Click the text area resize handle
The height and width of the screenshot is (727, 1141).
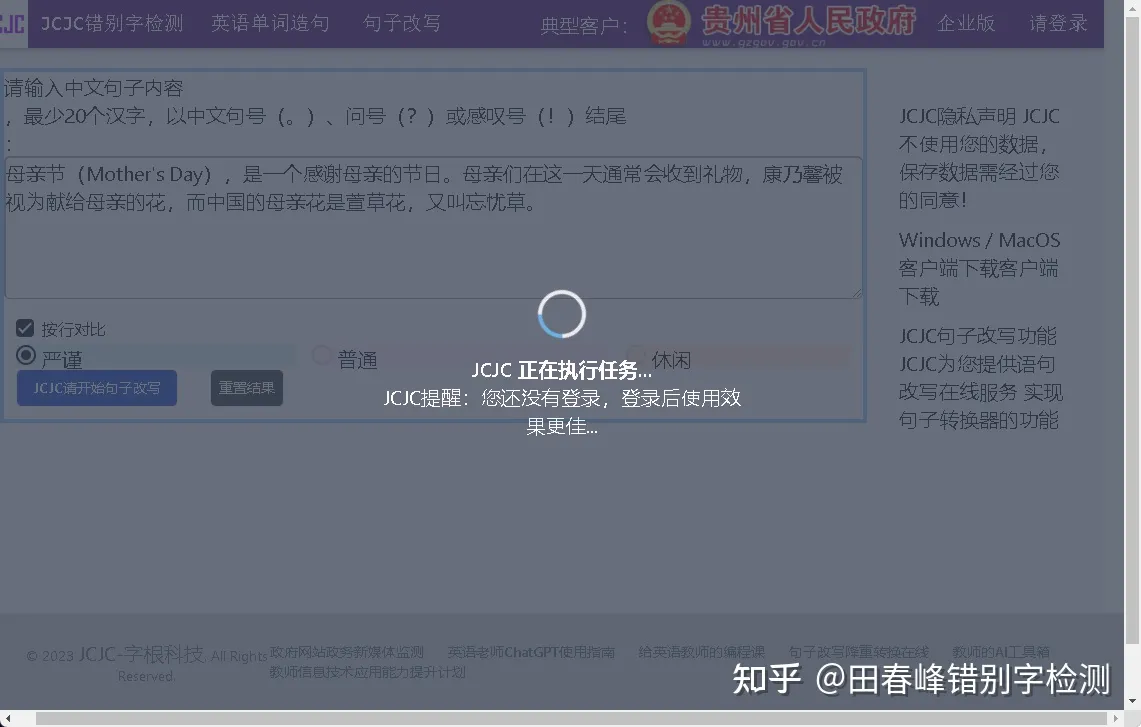[x=857, y=293]
